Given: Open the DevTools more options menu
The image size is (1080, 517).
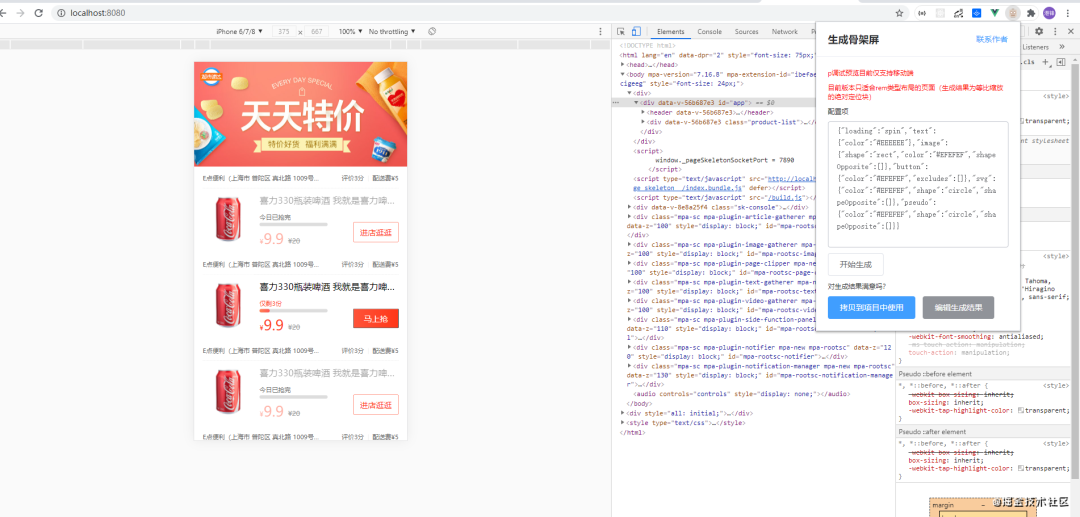Looking at the screenshot, I should click(x=1055, y=32).
